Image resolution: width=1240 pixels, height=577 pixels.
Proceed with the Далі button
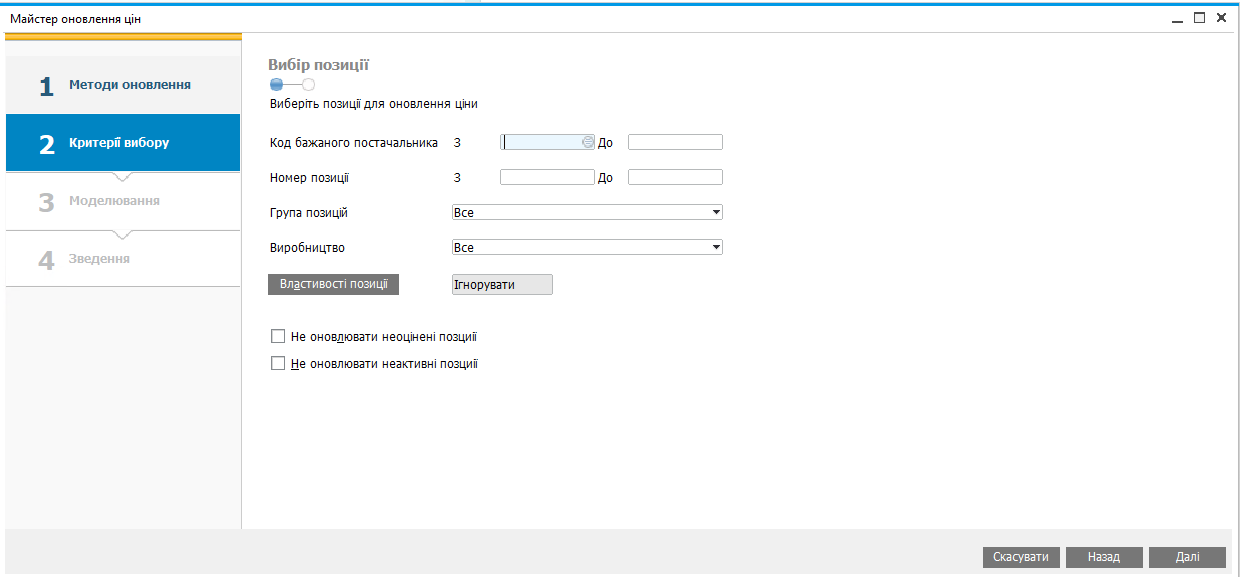point(1187,557)
